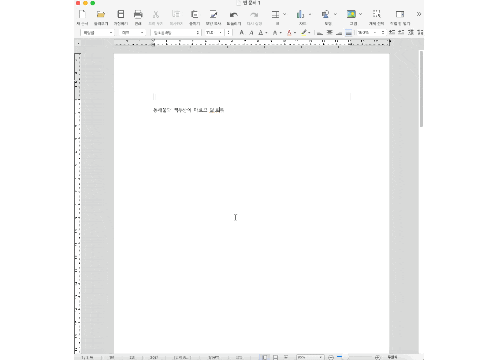Insert a chart with the 차트 icon
This screenshot has height=360, width=480.
(x=300, y=14)
